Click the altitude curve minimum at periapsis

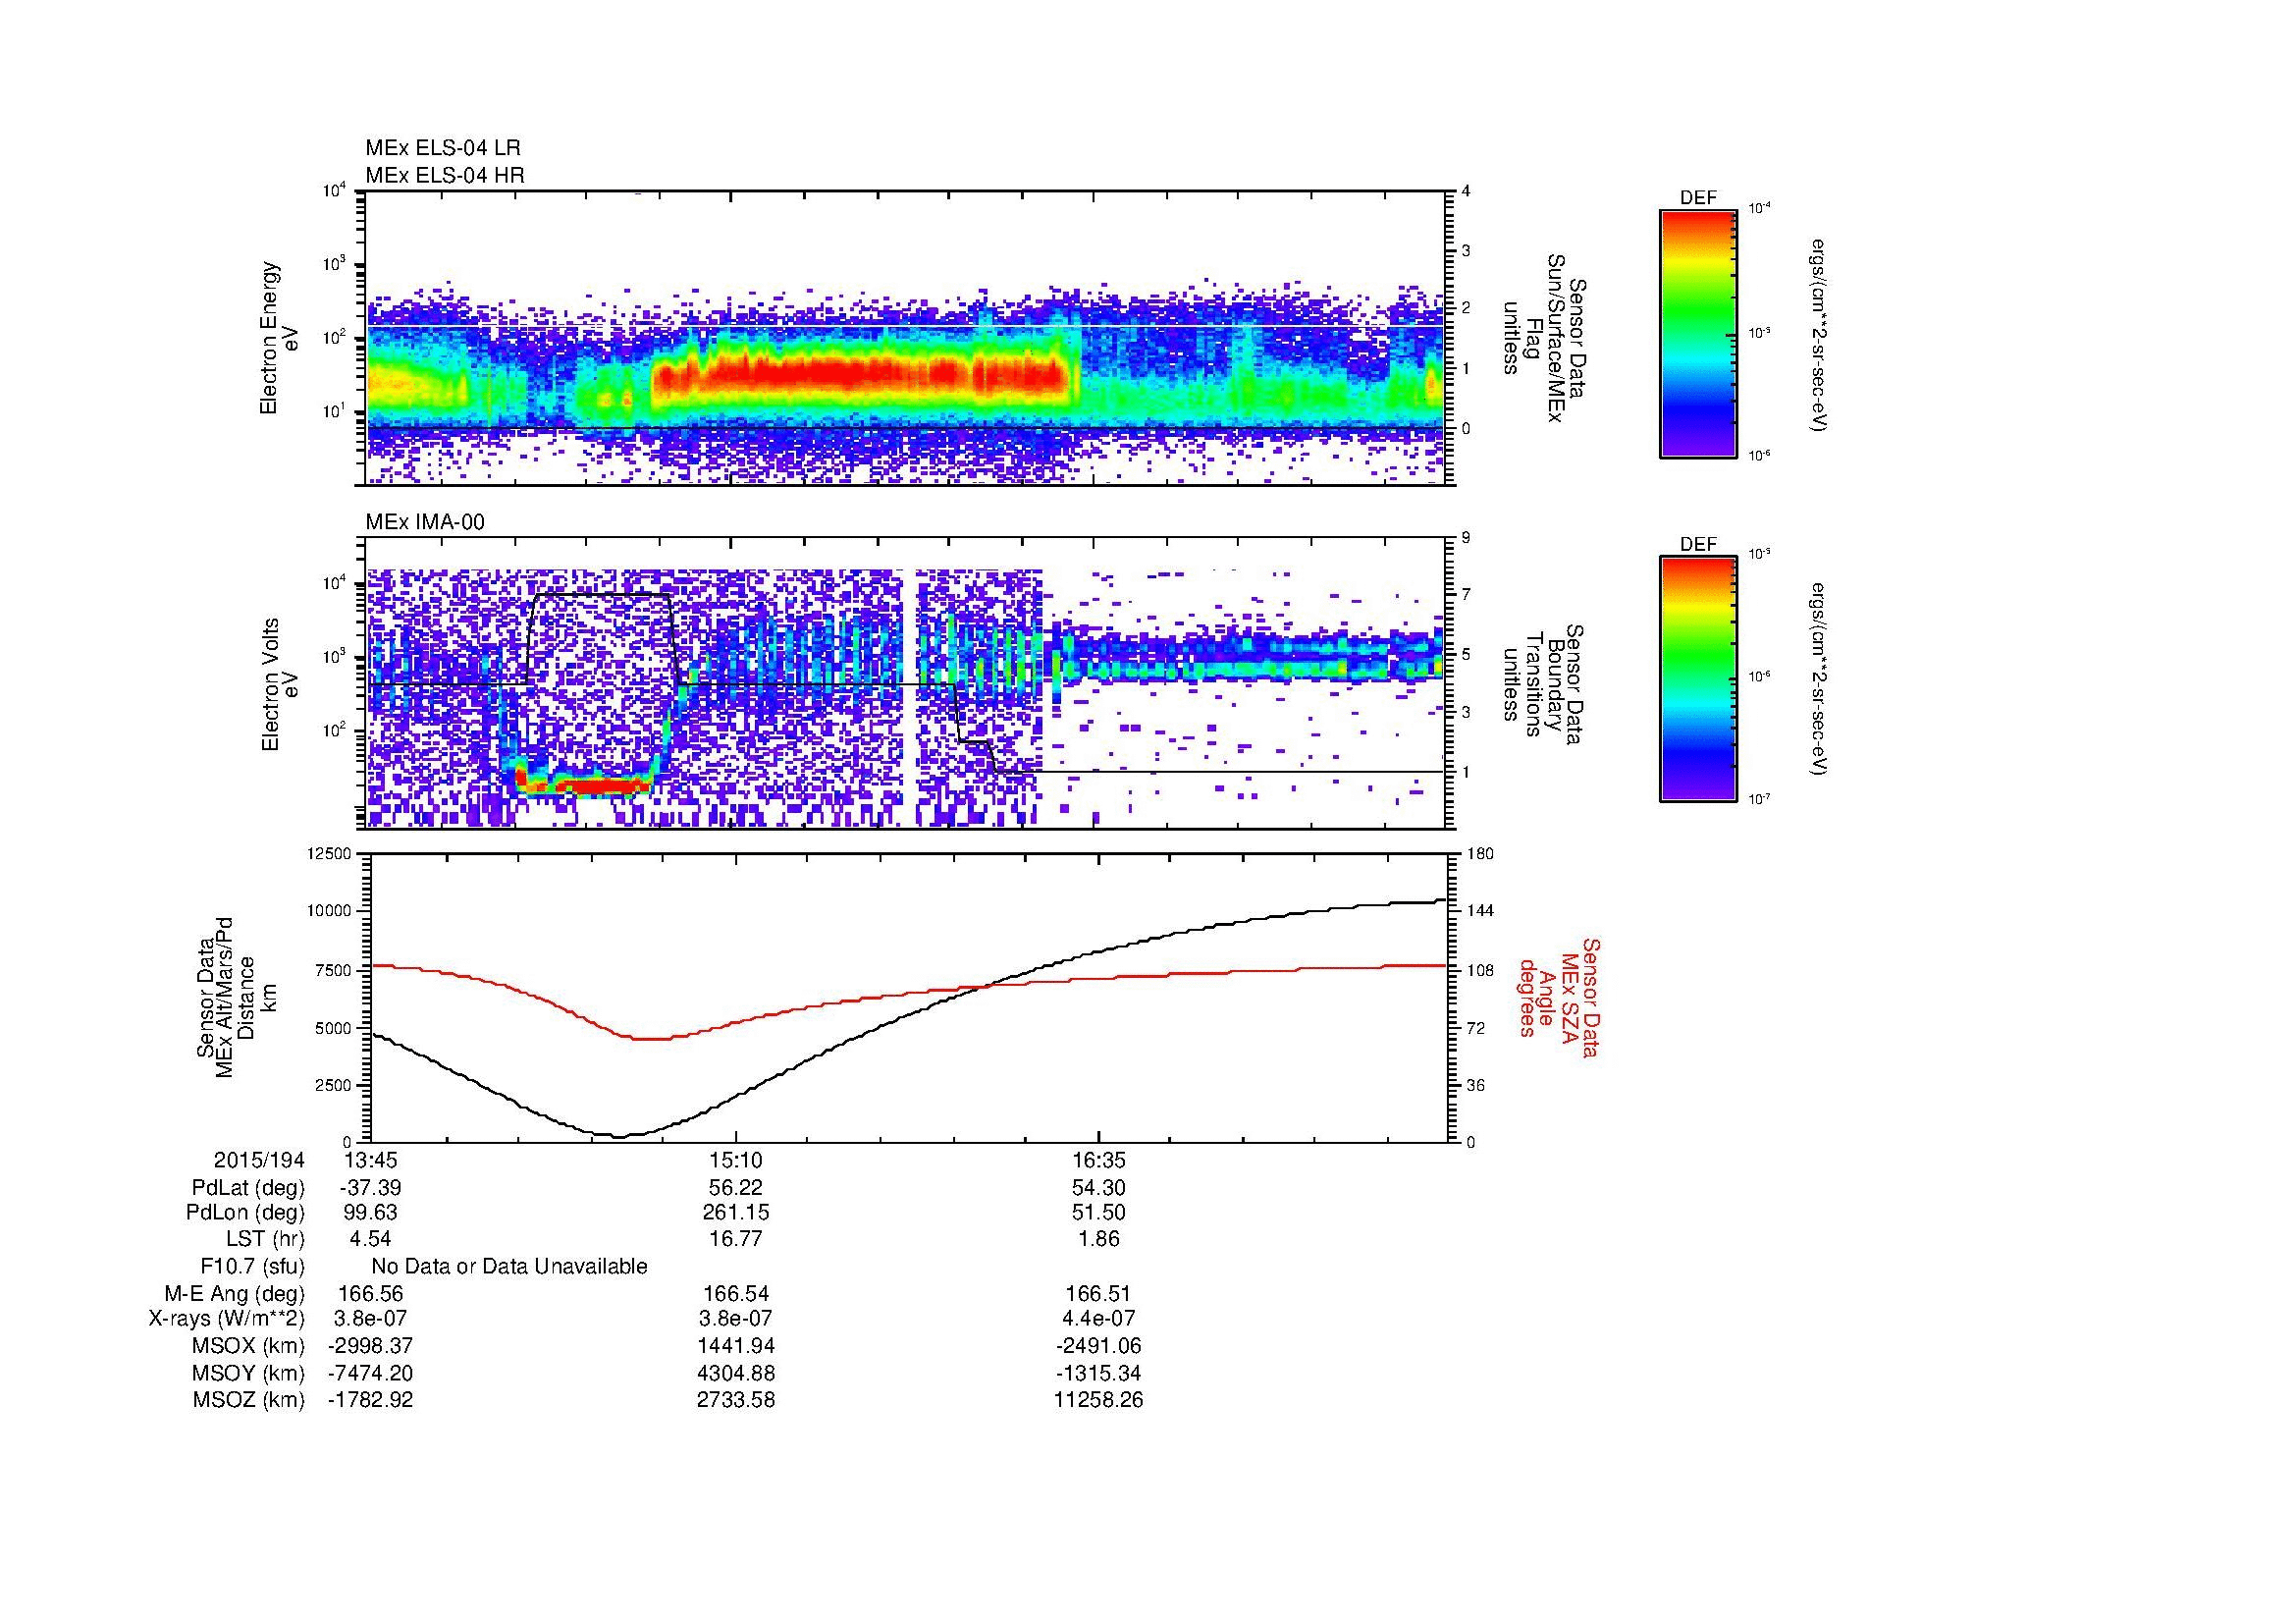[x=618, y=1136]
